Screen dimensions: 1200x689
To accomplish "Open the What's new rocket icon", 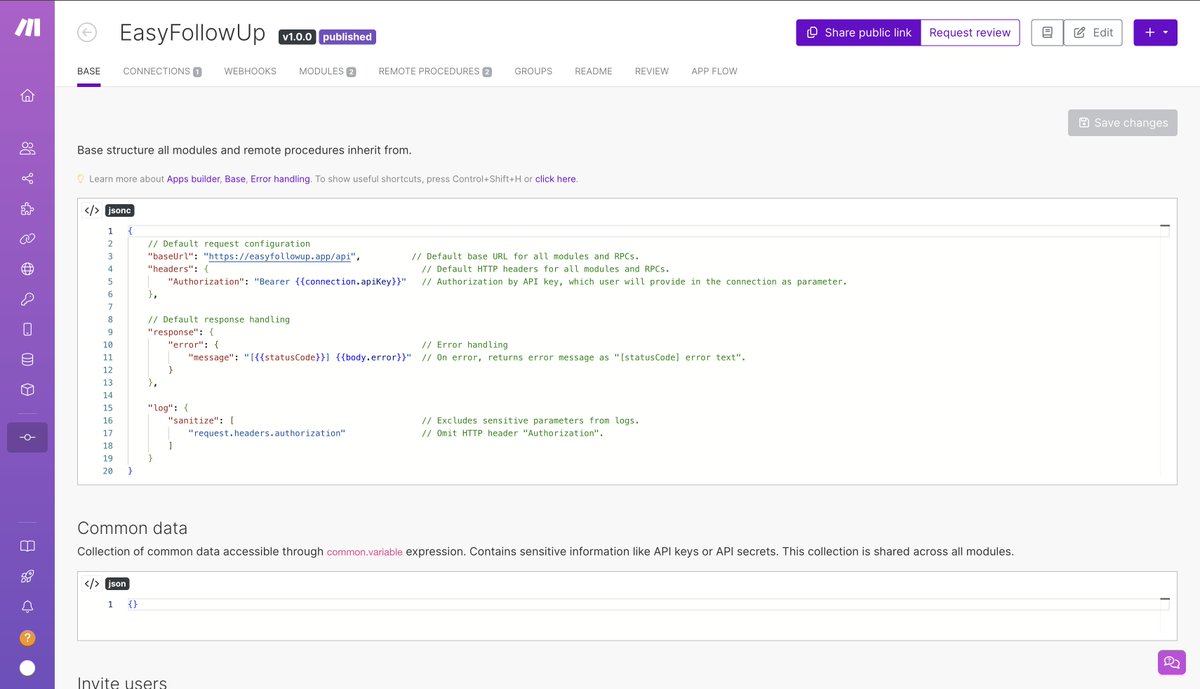I will (x=27, y=576).
